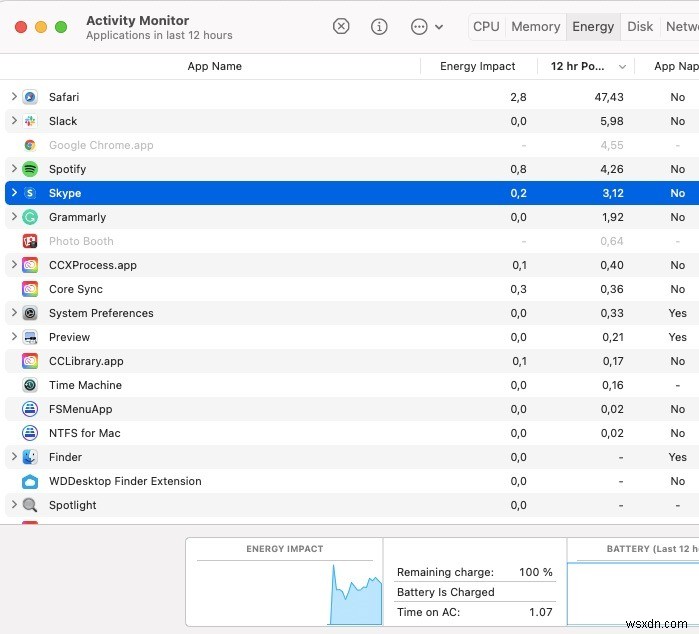
Task: Select the WDDesktop Finder Extension row
Action: click(x=352, y=482)
